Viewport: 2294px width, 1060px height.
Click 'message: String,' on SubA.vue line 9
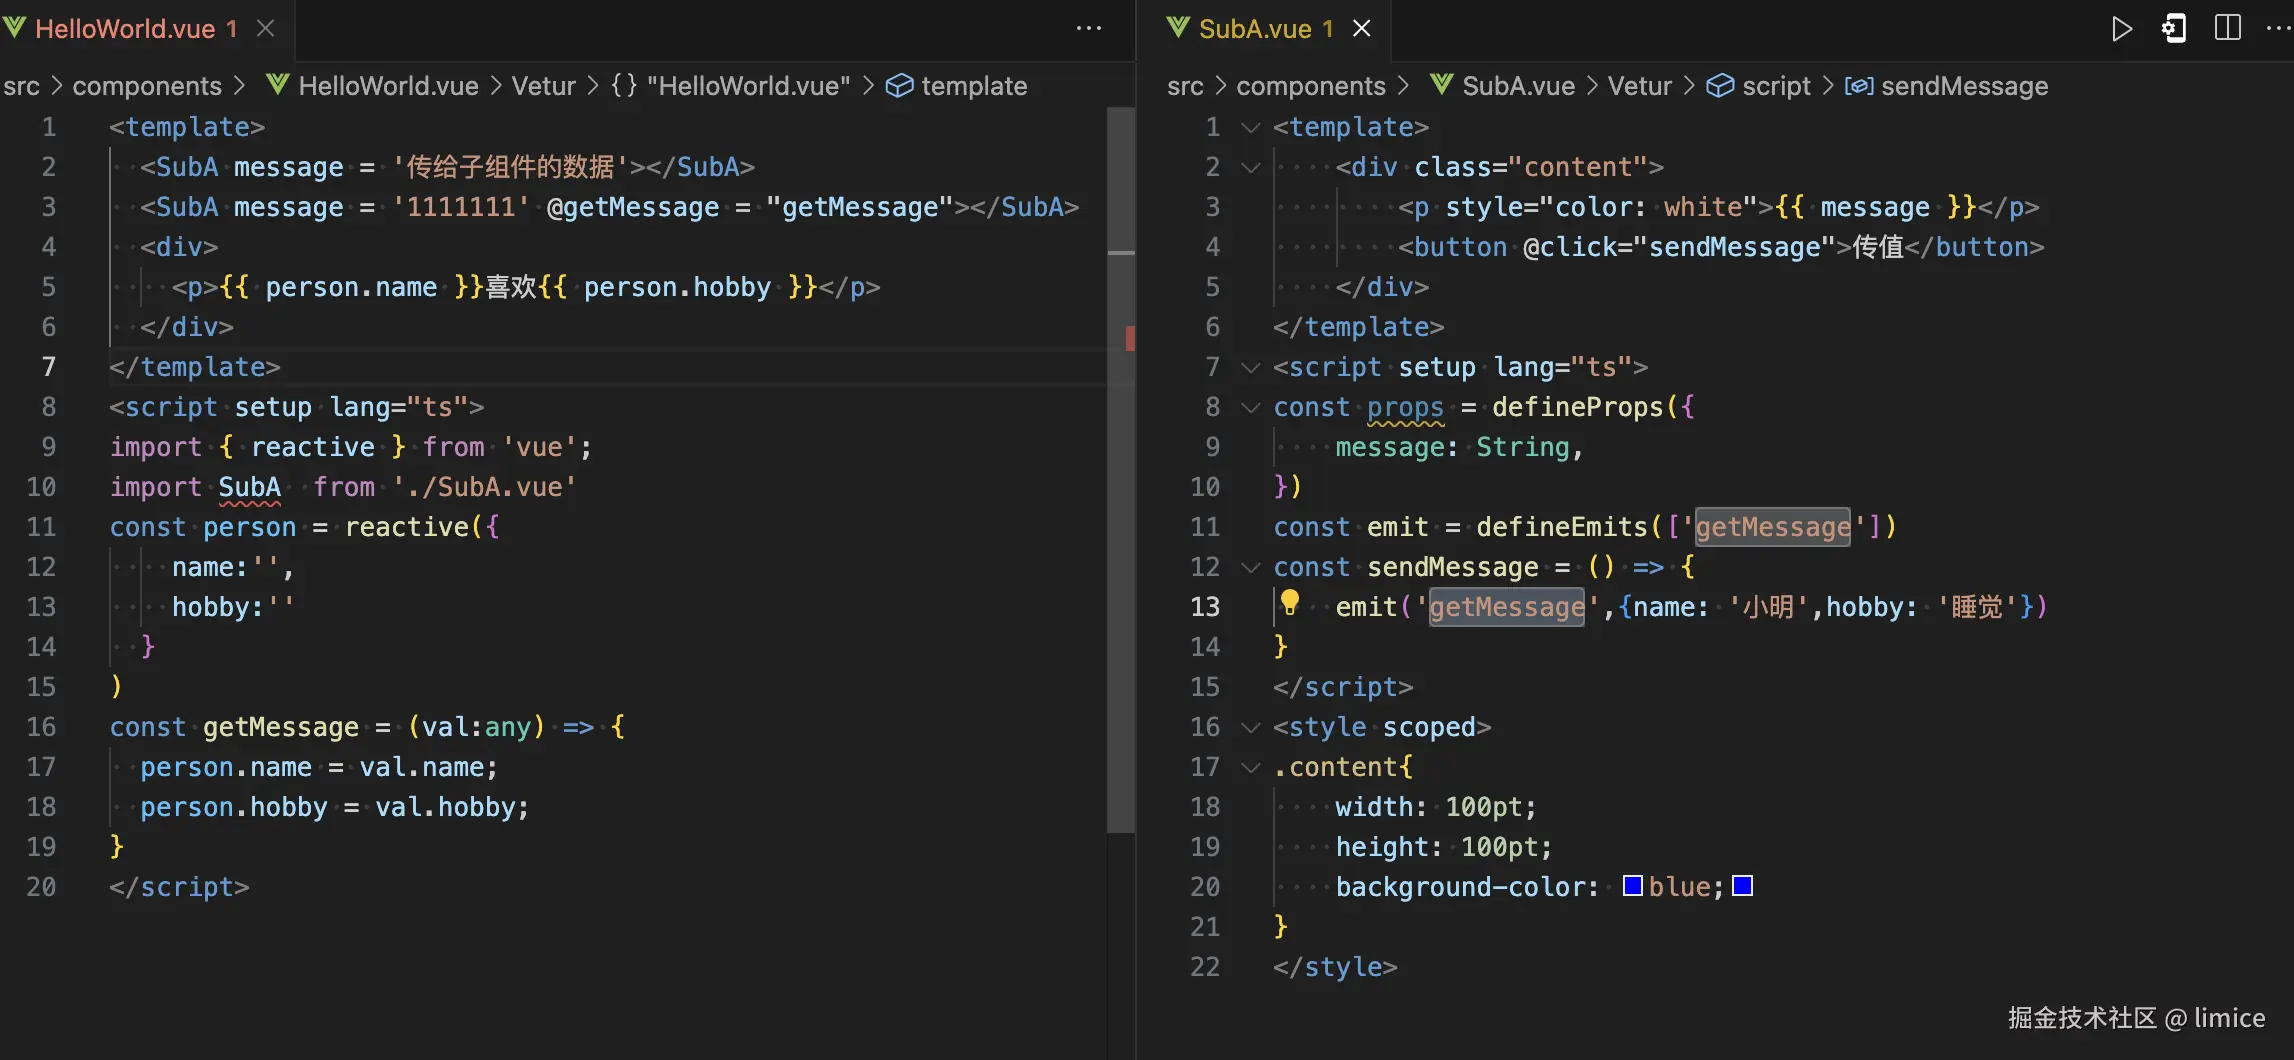point(1460,447)
